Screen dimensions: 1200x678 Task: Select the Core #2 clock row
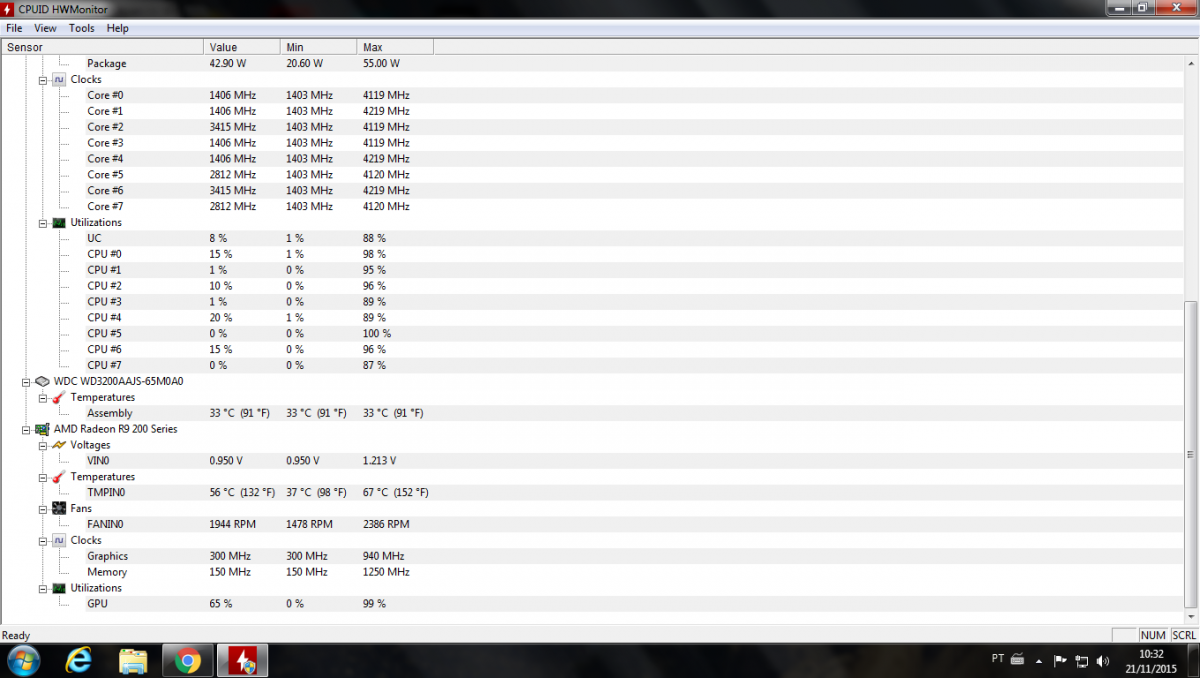591,127
